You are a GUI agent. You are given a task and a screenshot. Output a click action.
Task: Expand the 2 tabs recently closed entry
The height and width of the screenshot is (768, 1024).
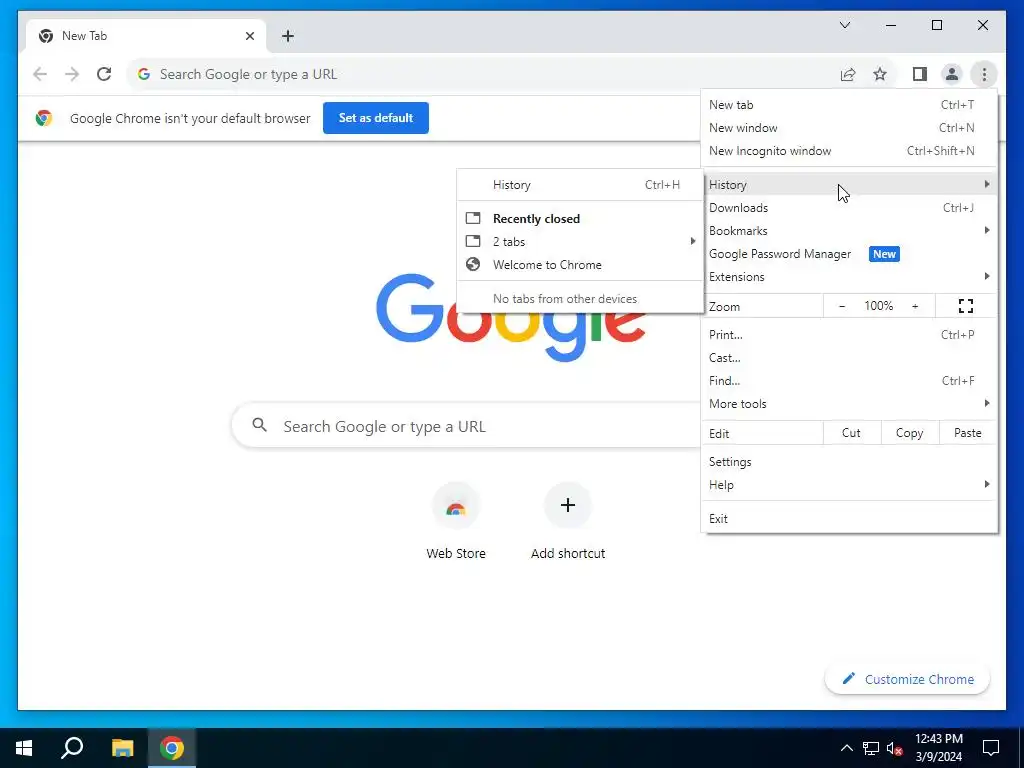[580, 242]
